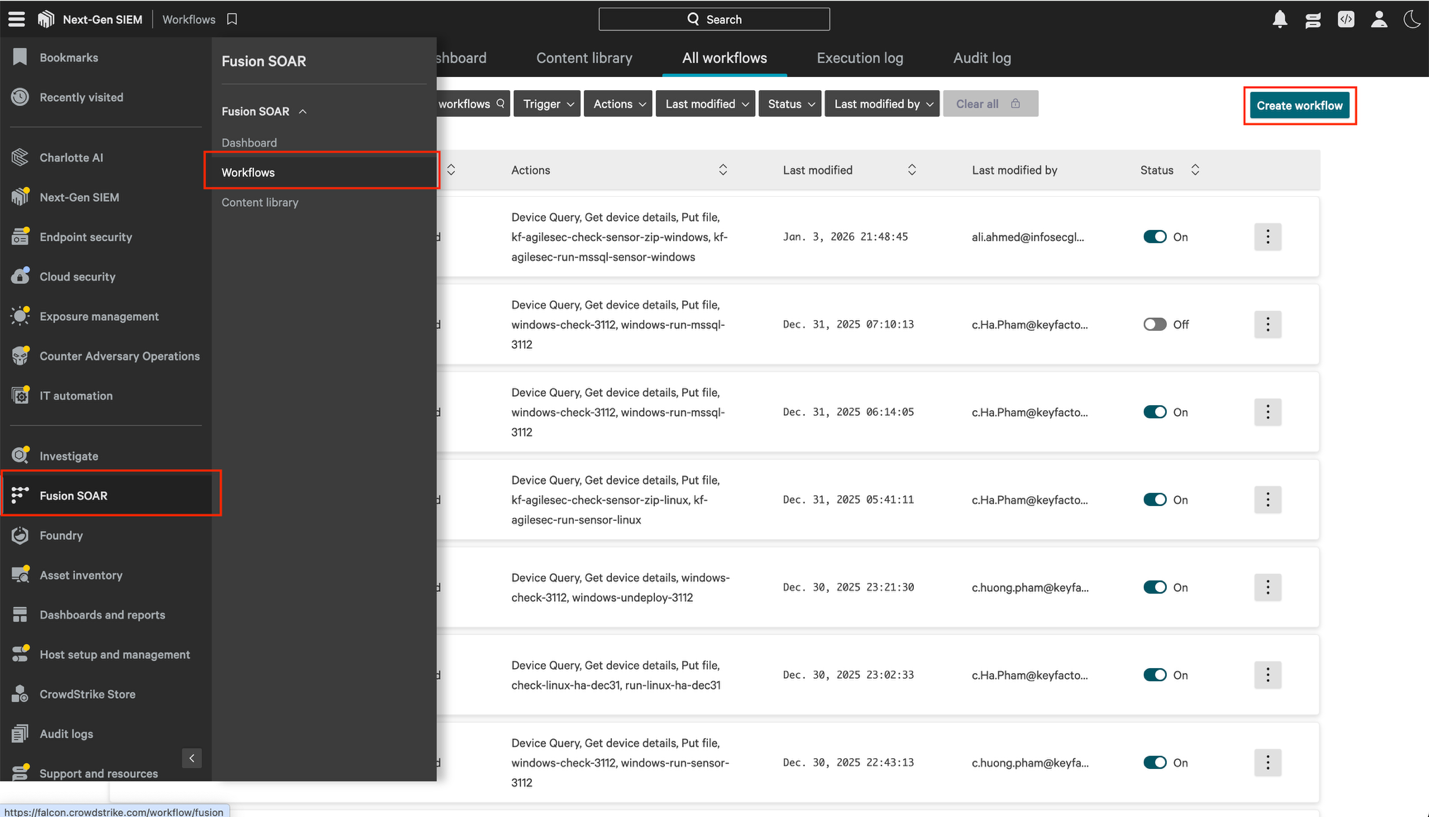Open the user profile icon
The height and width of the screenshot is (817, 1429).
tap(1379, 18)
